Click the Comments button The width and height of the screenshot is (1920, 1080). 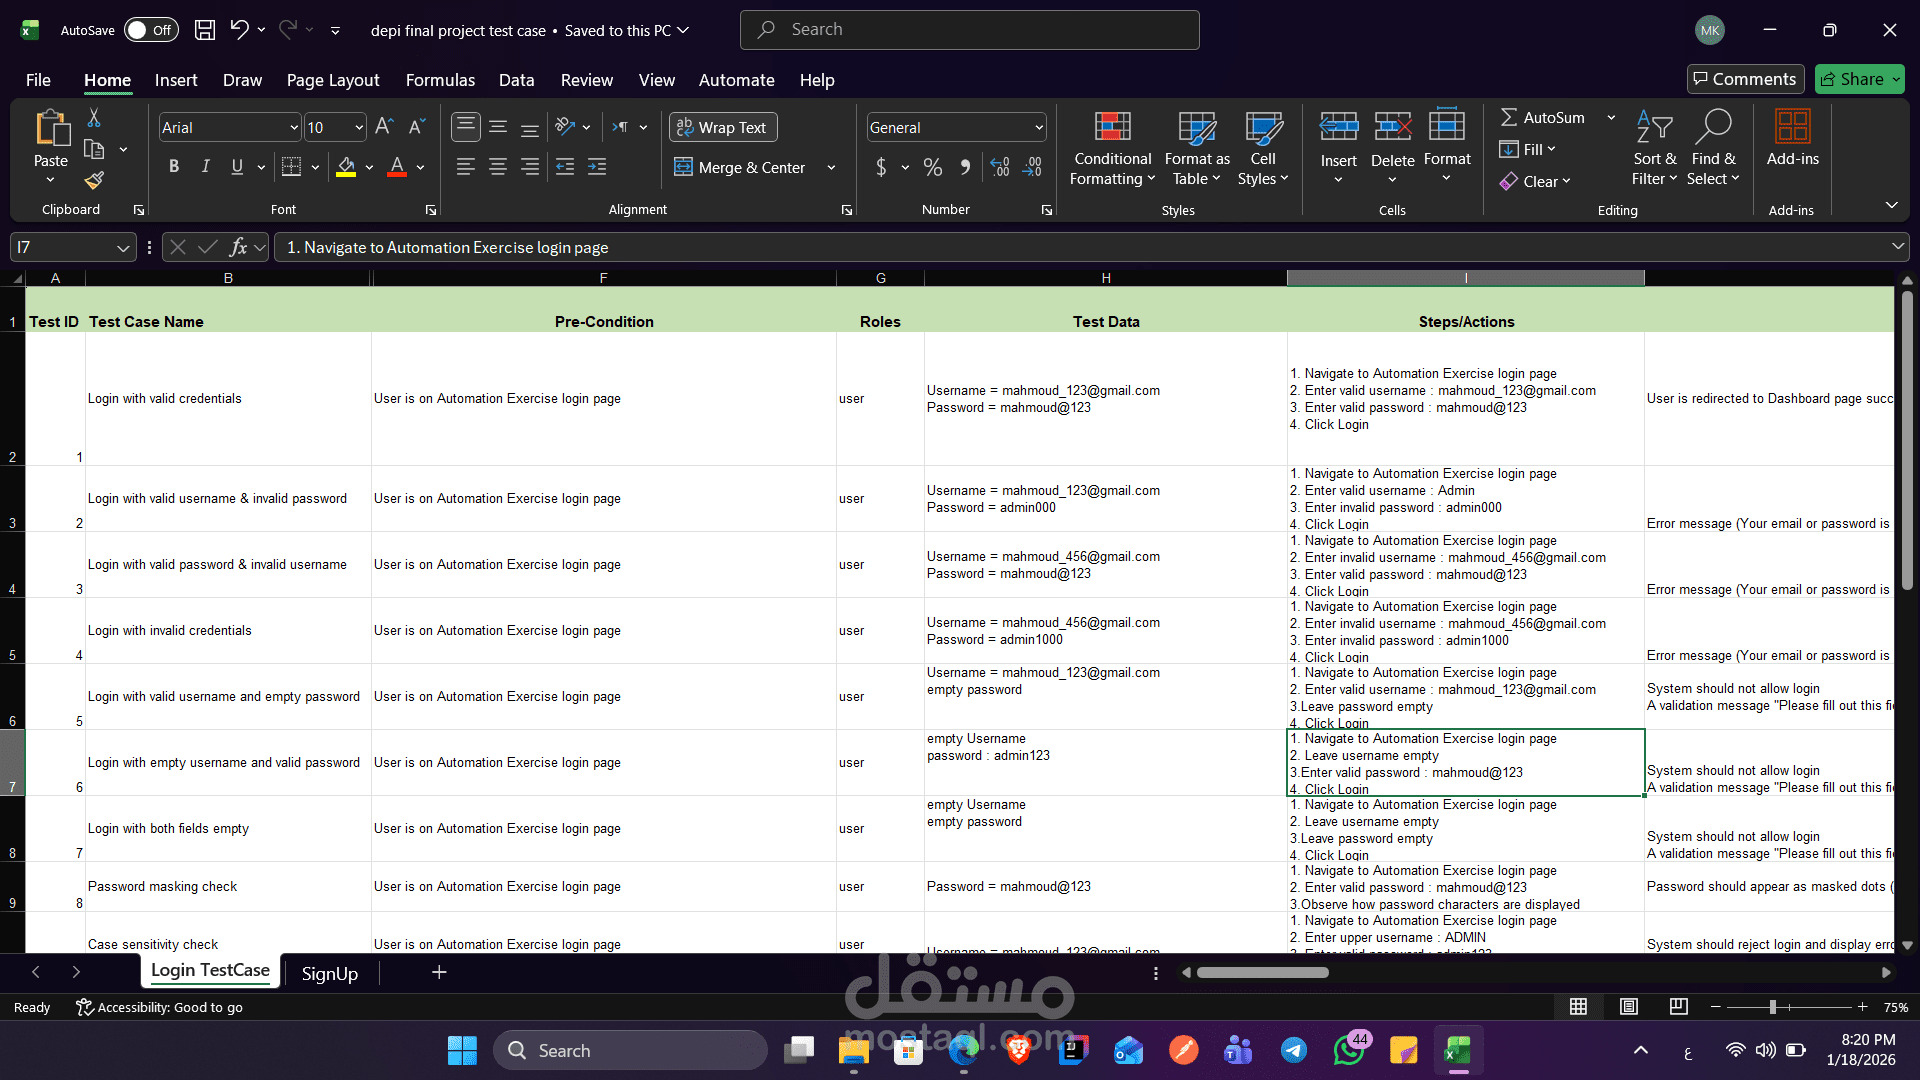[x=1745, y=79]
